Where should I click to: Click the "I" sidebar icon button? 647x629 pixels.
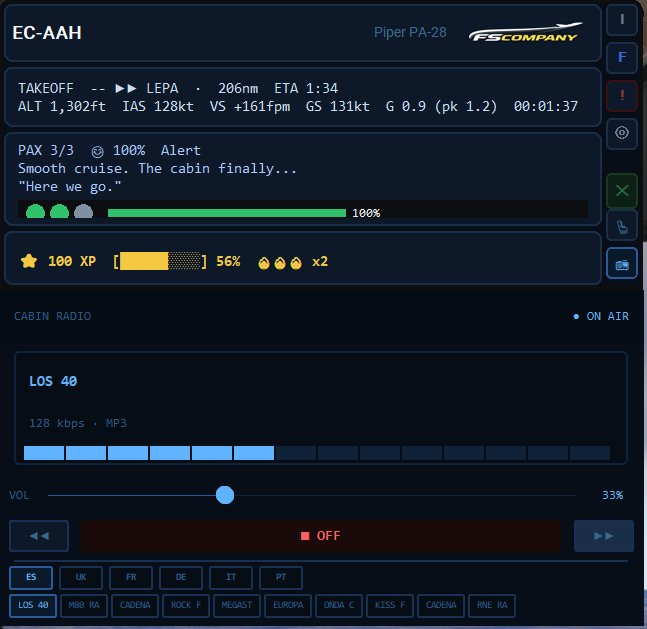[622, 20]
